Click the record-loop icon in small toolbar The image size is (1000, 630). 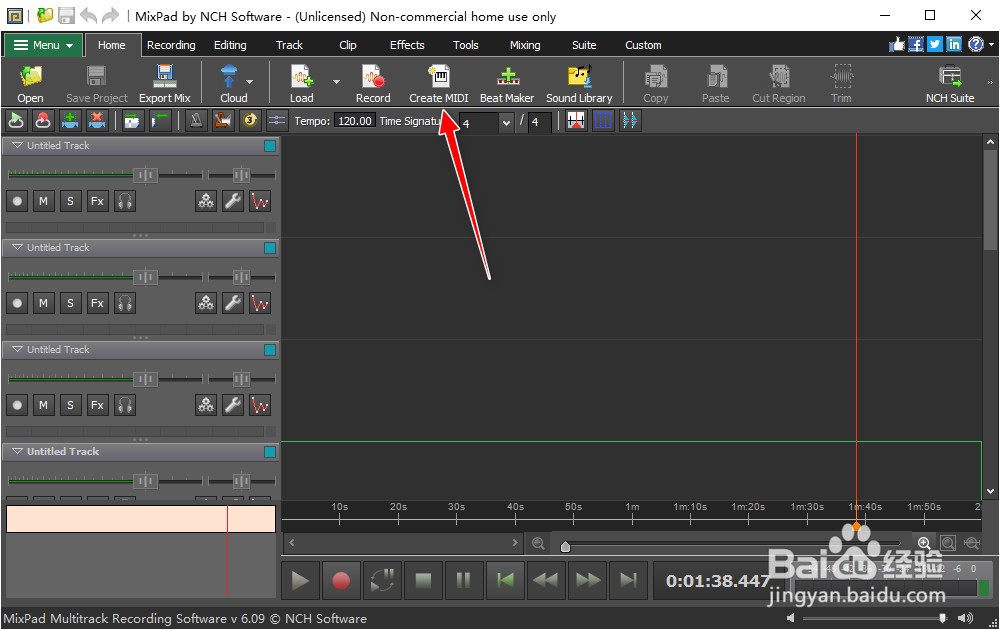(x=43, y=120)
